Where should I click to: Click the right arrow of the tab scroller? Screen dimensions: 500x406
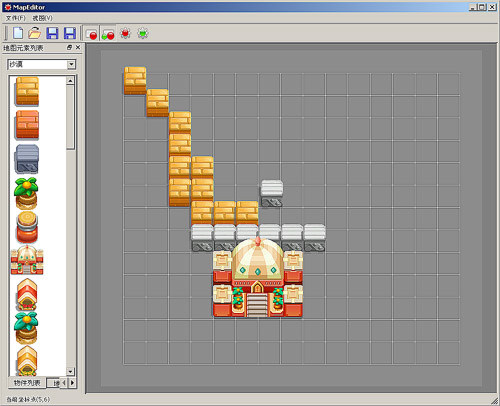[72, 383]
